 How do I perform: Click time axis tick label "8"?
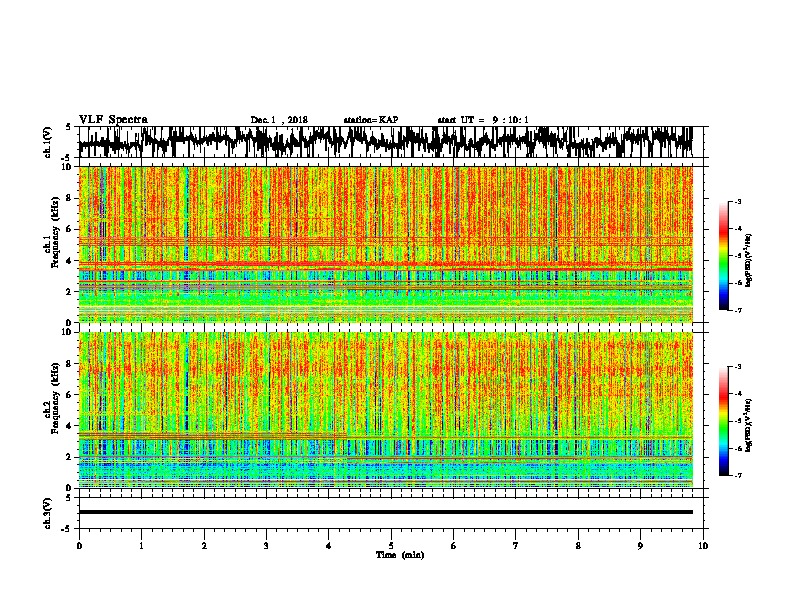pyautogui.click(x=578, y=546)
